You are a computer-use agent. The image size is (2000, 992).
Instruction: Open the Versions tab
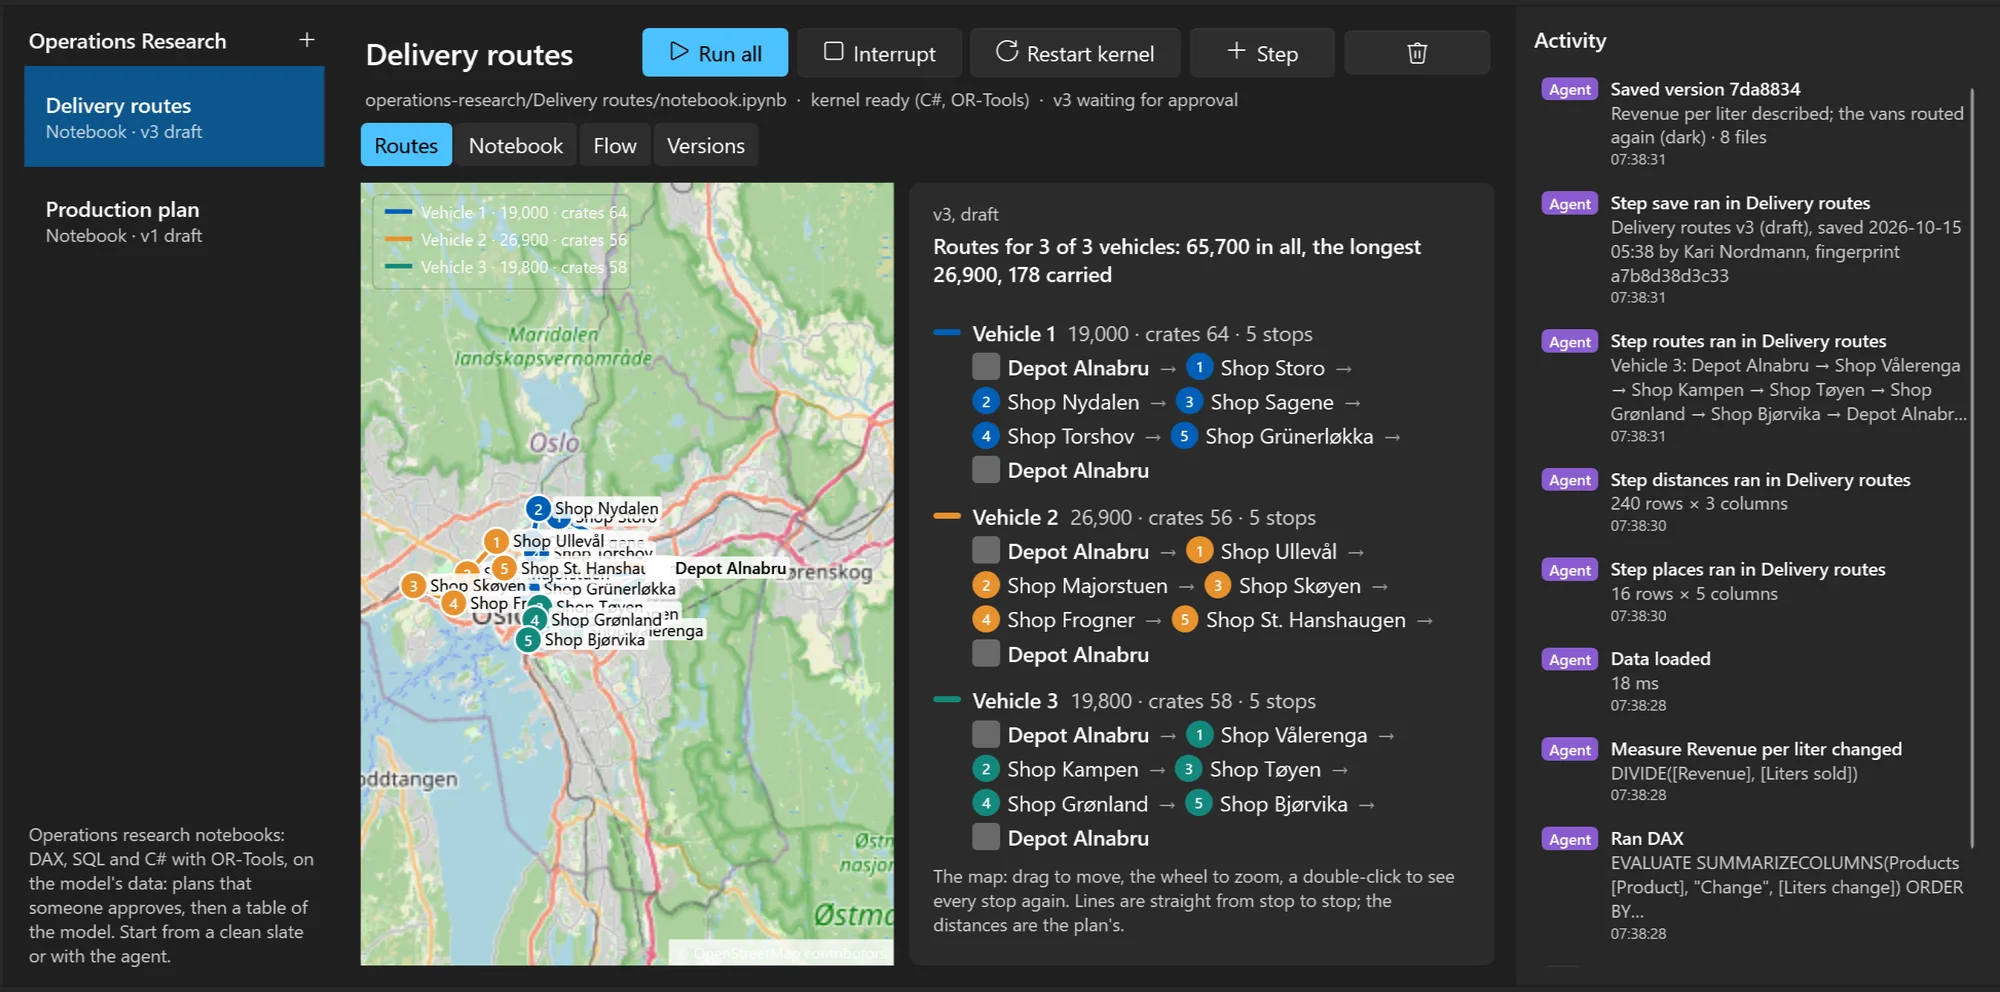[x=706, y=145]
